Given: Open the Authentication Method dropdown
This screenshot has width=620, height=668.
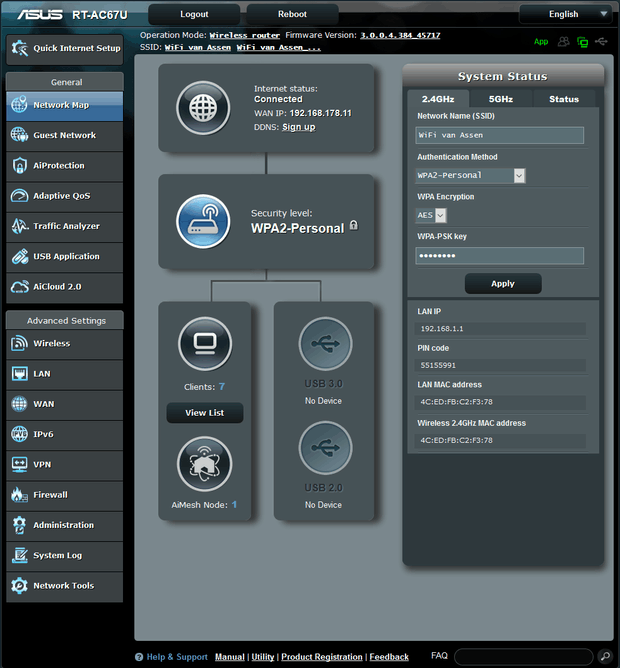Looking at the screenshot, I should (x=470, y=176).
